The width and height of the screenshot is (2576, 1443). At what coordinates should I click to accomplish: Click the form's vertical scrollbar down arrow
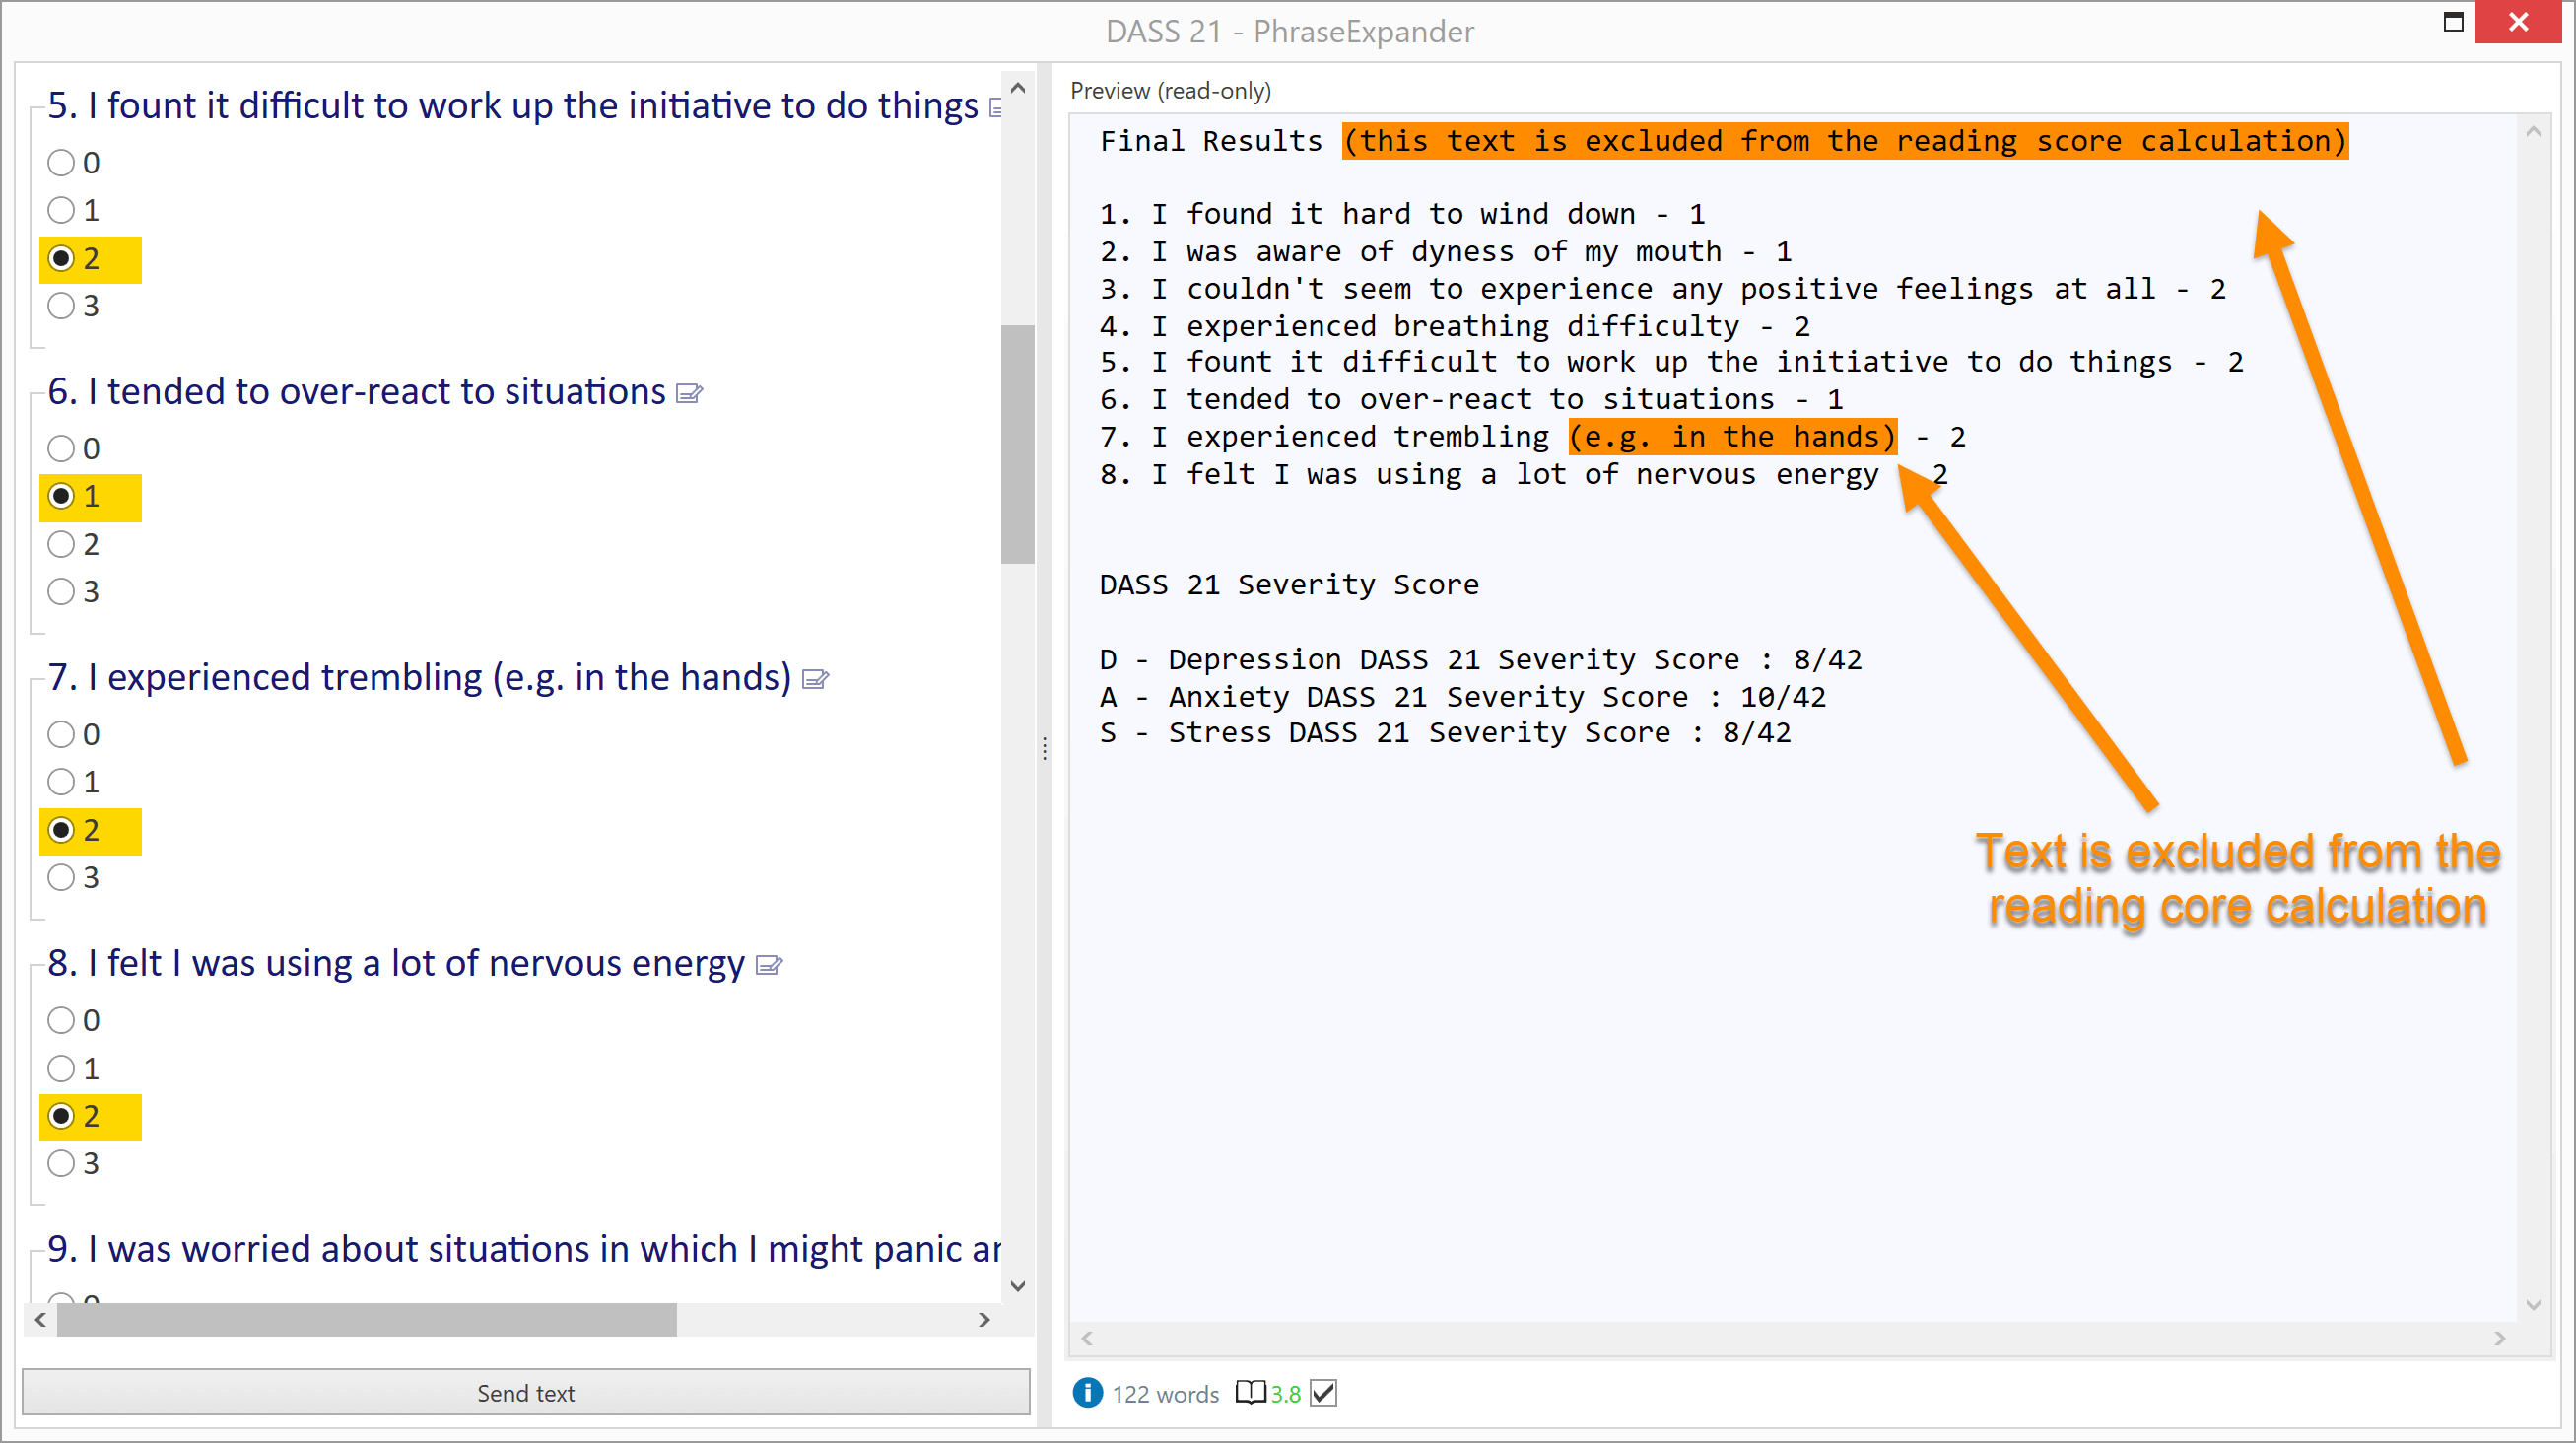1018,1286
